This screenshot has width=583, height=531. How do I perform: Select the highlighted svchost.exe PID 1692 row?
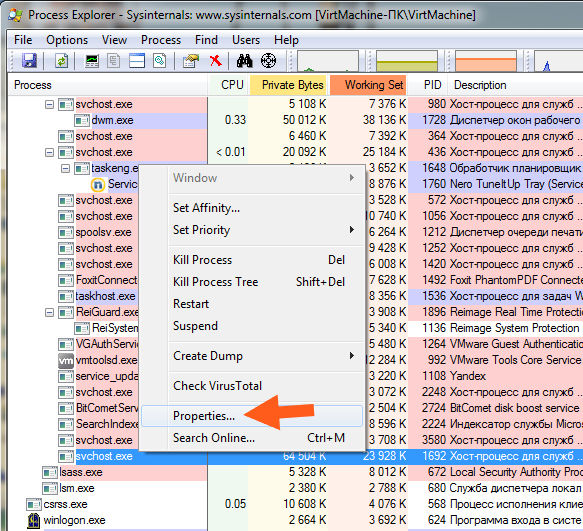click(x=295, y=456)
